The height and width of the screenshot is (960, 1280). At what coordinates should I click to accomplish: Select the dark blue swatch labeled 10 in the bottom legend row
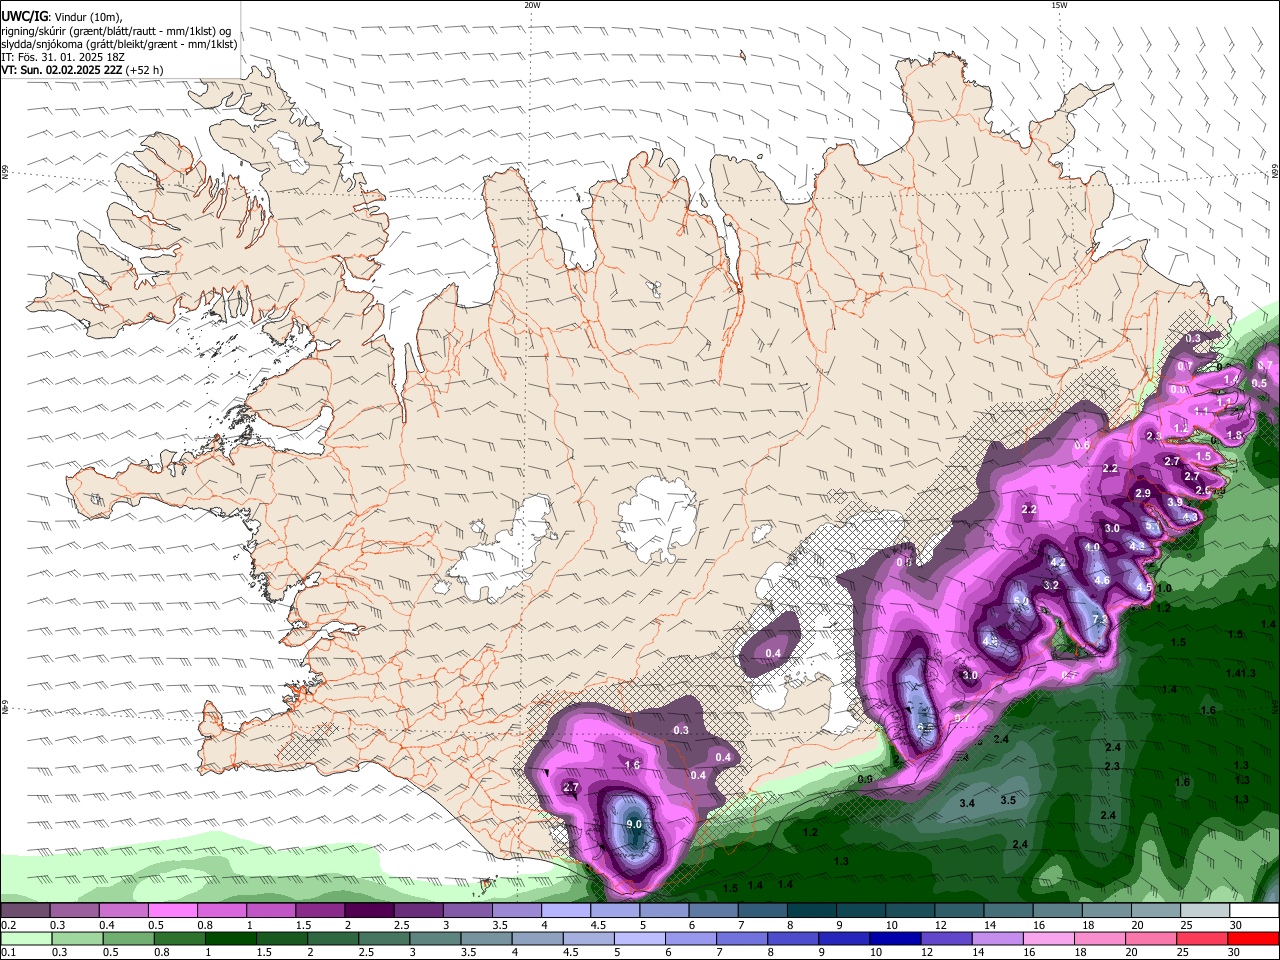(x=894, y=939)
